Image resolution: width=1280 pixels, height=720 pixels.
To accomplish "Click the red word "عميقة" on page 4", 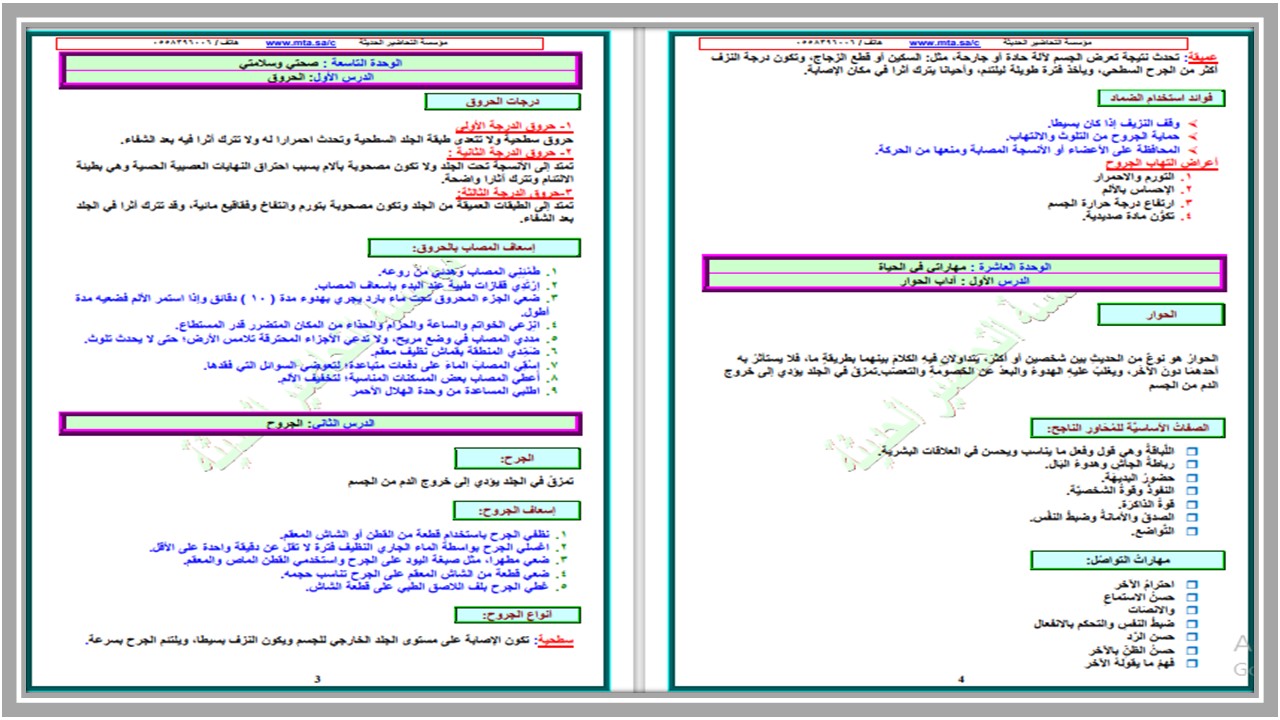I will (x=1204, y=58).
